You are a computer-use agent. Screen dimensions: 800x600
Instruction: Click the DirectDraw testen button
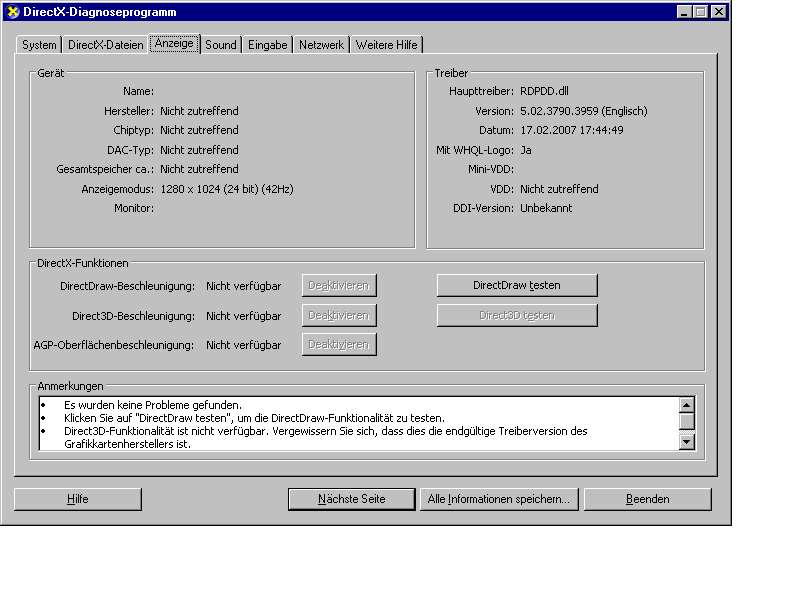coord(517,285)
